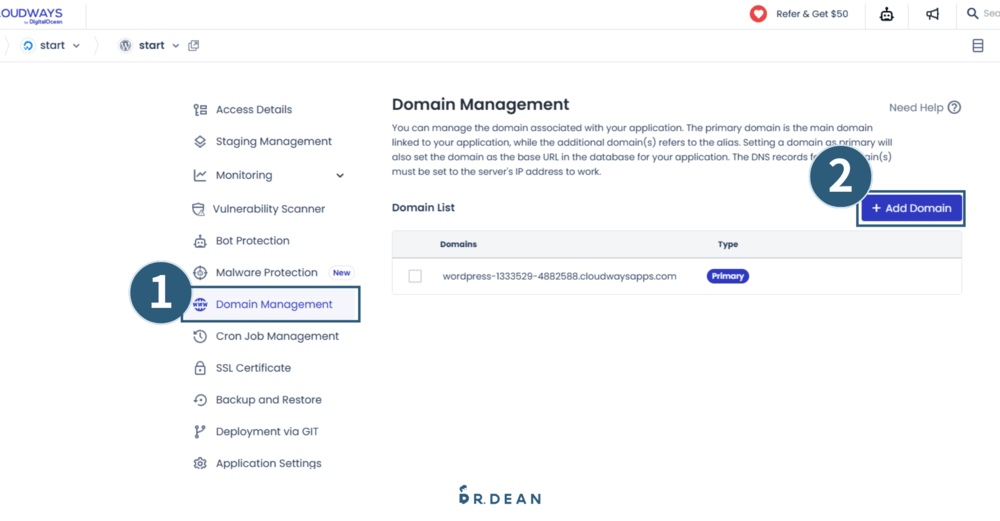The height and width of the screenshot is (521, 1000).
Task: Click the Bot Protection robot icon
Action: click(x=199, y=241)
